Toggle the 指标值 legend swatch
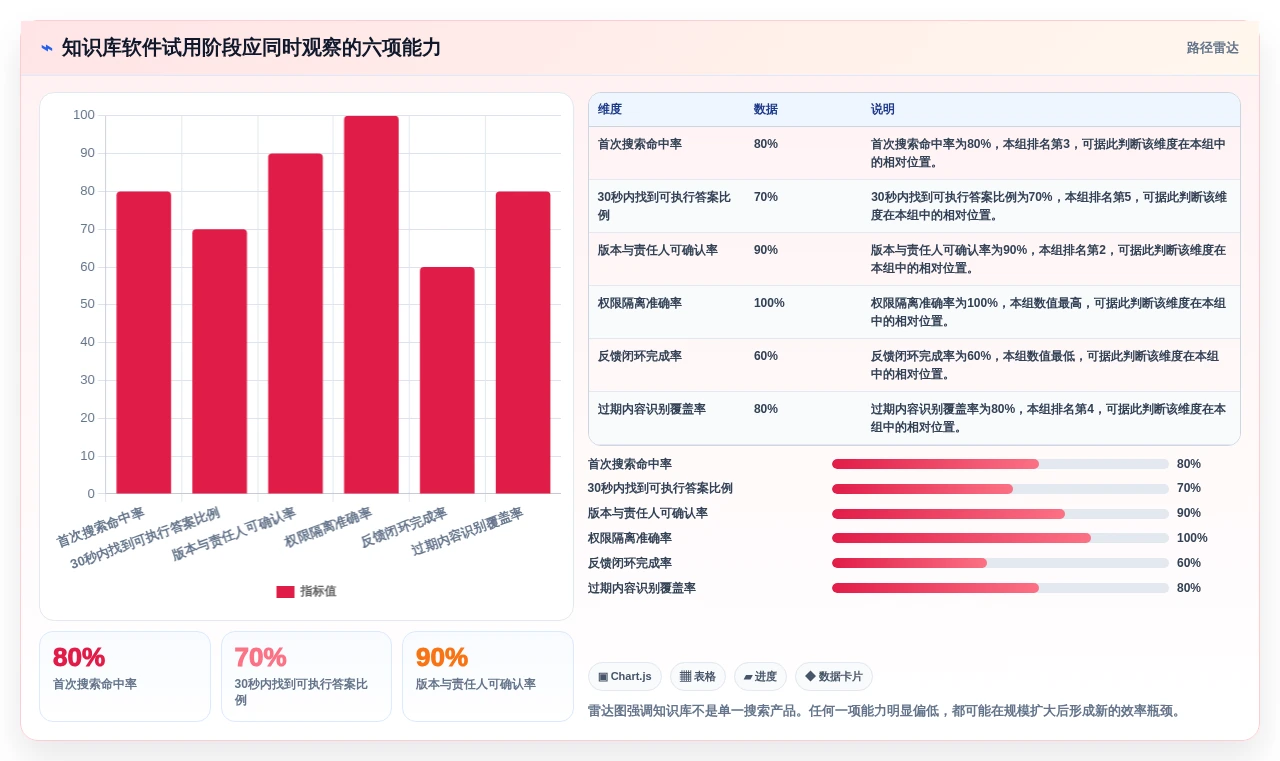 [x=285, y=592]
